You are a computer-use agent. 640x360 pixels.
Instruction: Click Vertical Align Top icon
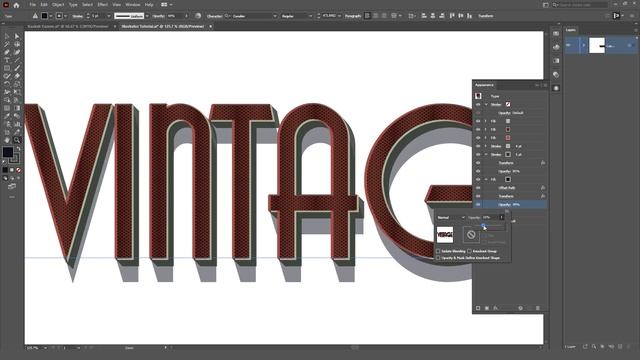tap(452, 16)
